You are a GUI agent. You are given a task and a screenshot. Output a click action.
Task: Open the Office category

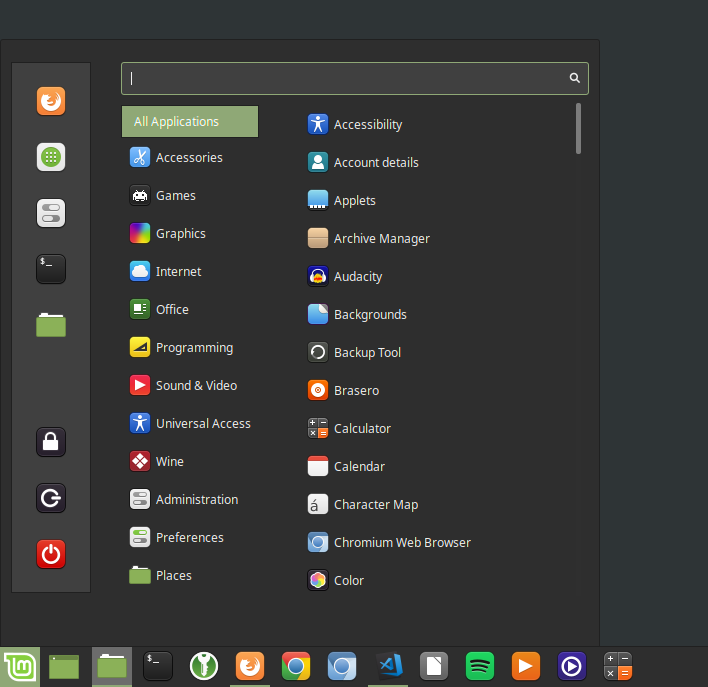(x=190, y=309)
